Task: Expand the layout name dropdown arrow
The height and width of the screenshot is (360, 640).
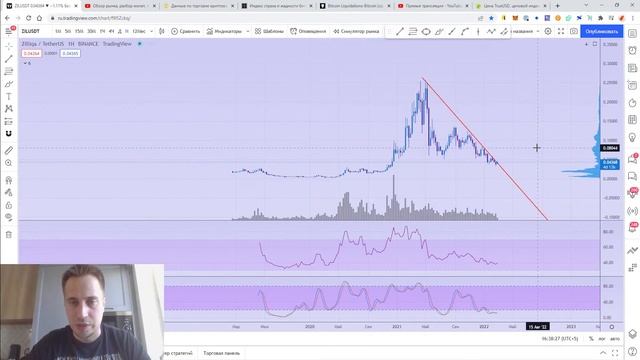Action: click(538, 31)
